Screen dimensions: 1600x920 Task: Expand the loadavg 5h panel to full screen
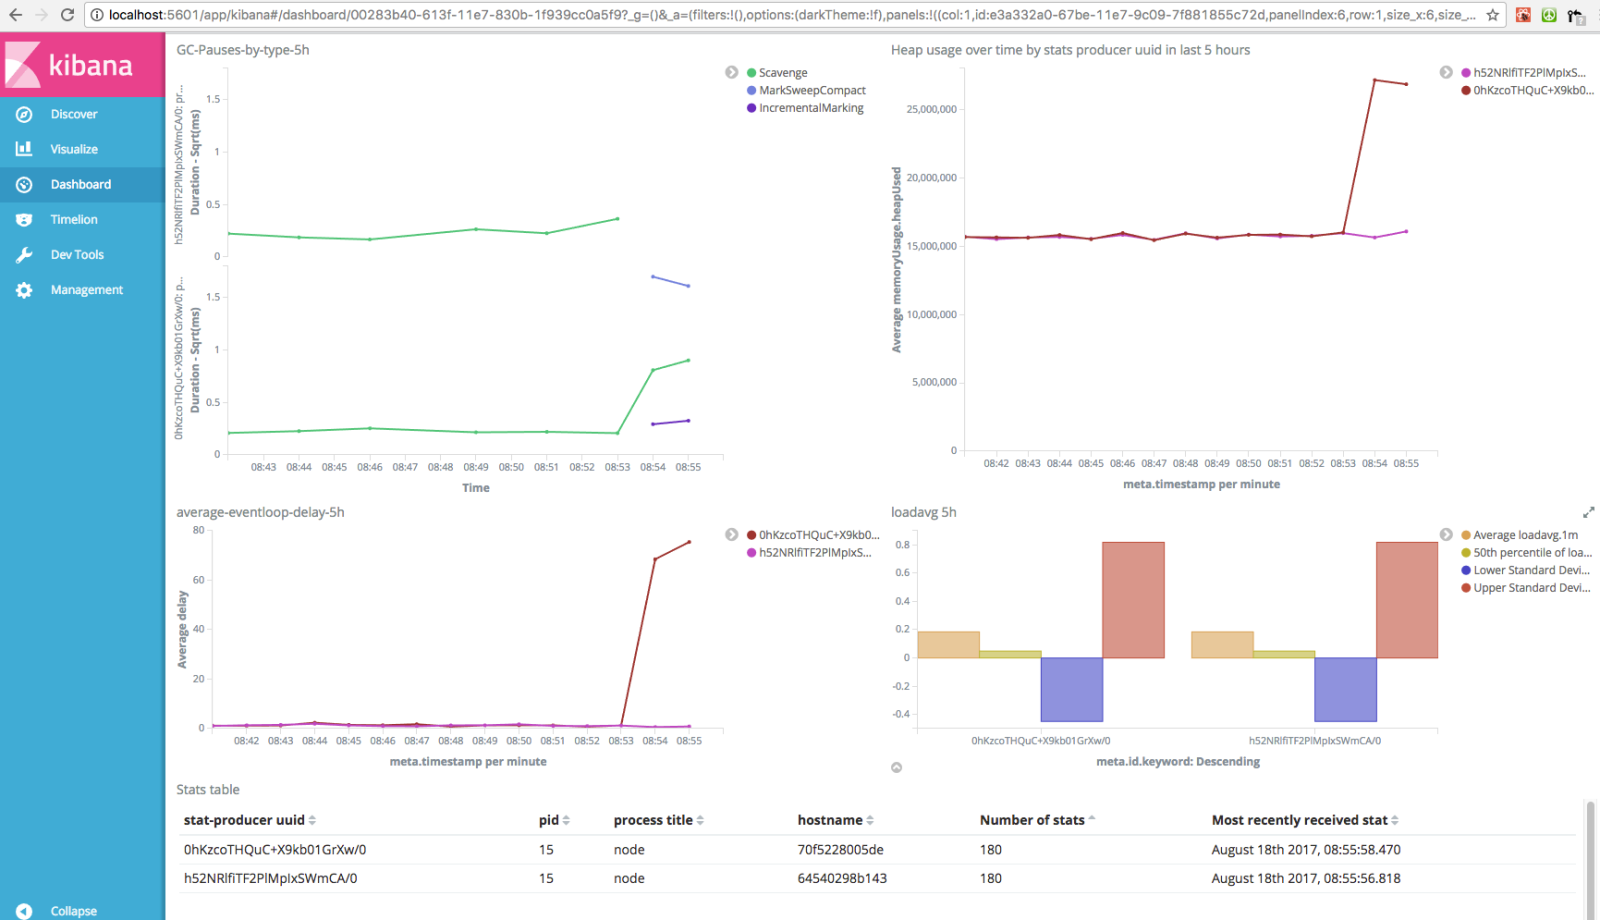(x=1588, y=512)
